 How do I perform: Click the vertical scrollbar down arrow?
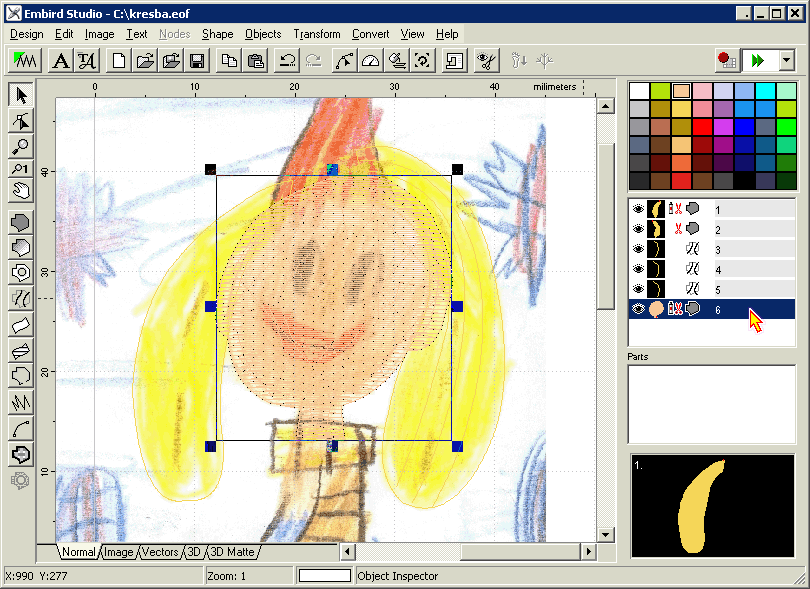coord(605,534)
